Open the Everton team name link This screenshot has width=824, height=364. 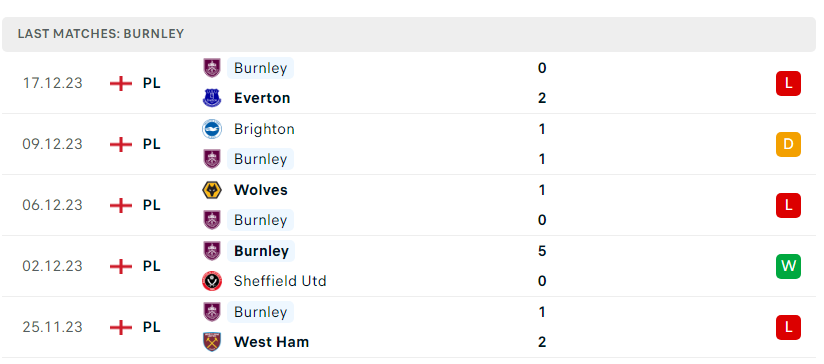[x=262, y=98]
